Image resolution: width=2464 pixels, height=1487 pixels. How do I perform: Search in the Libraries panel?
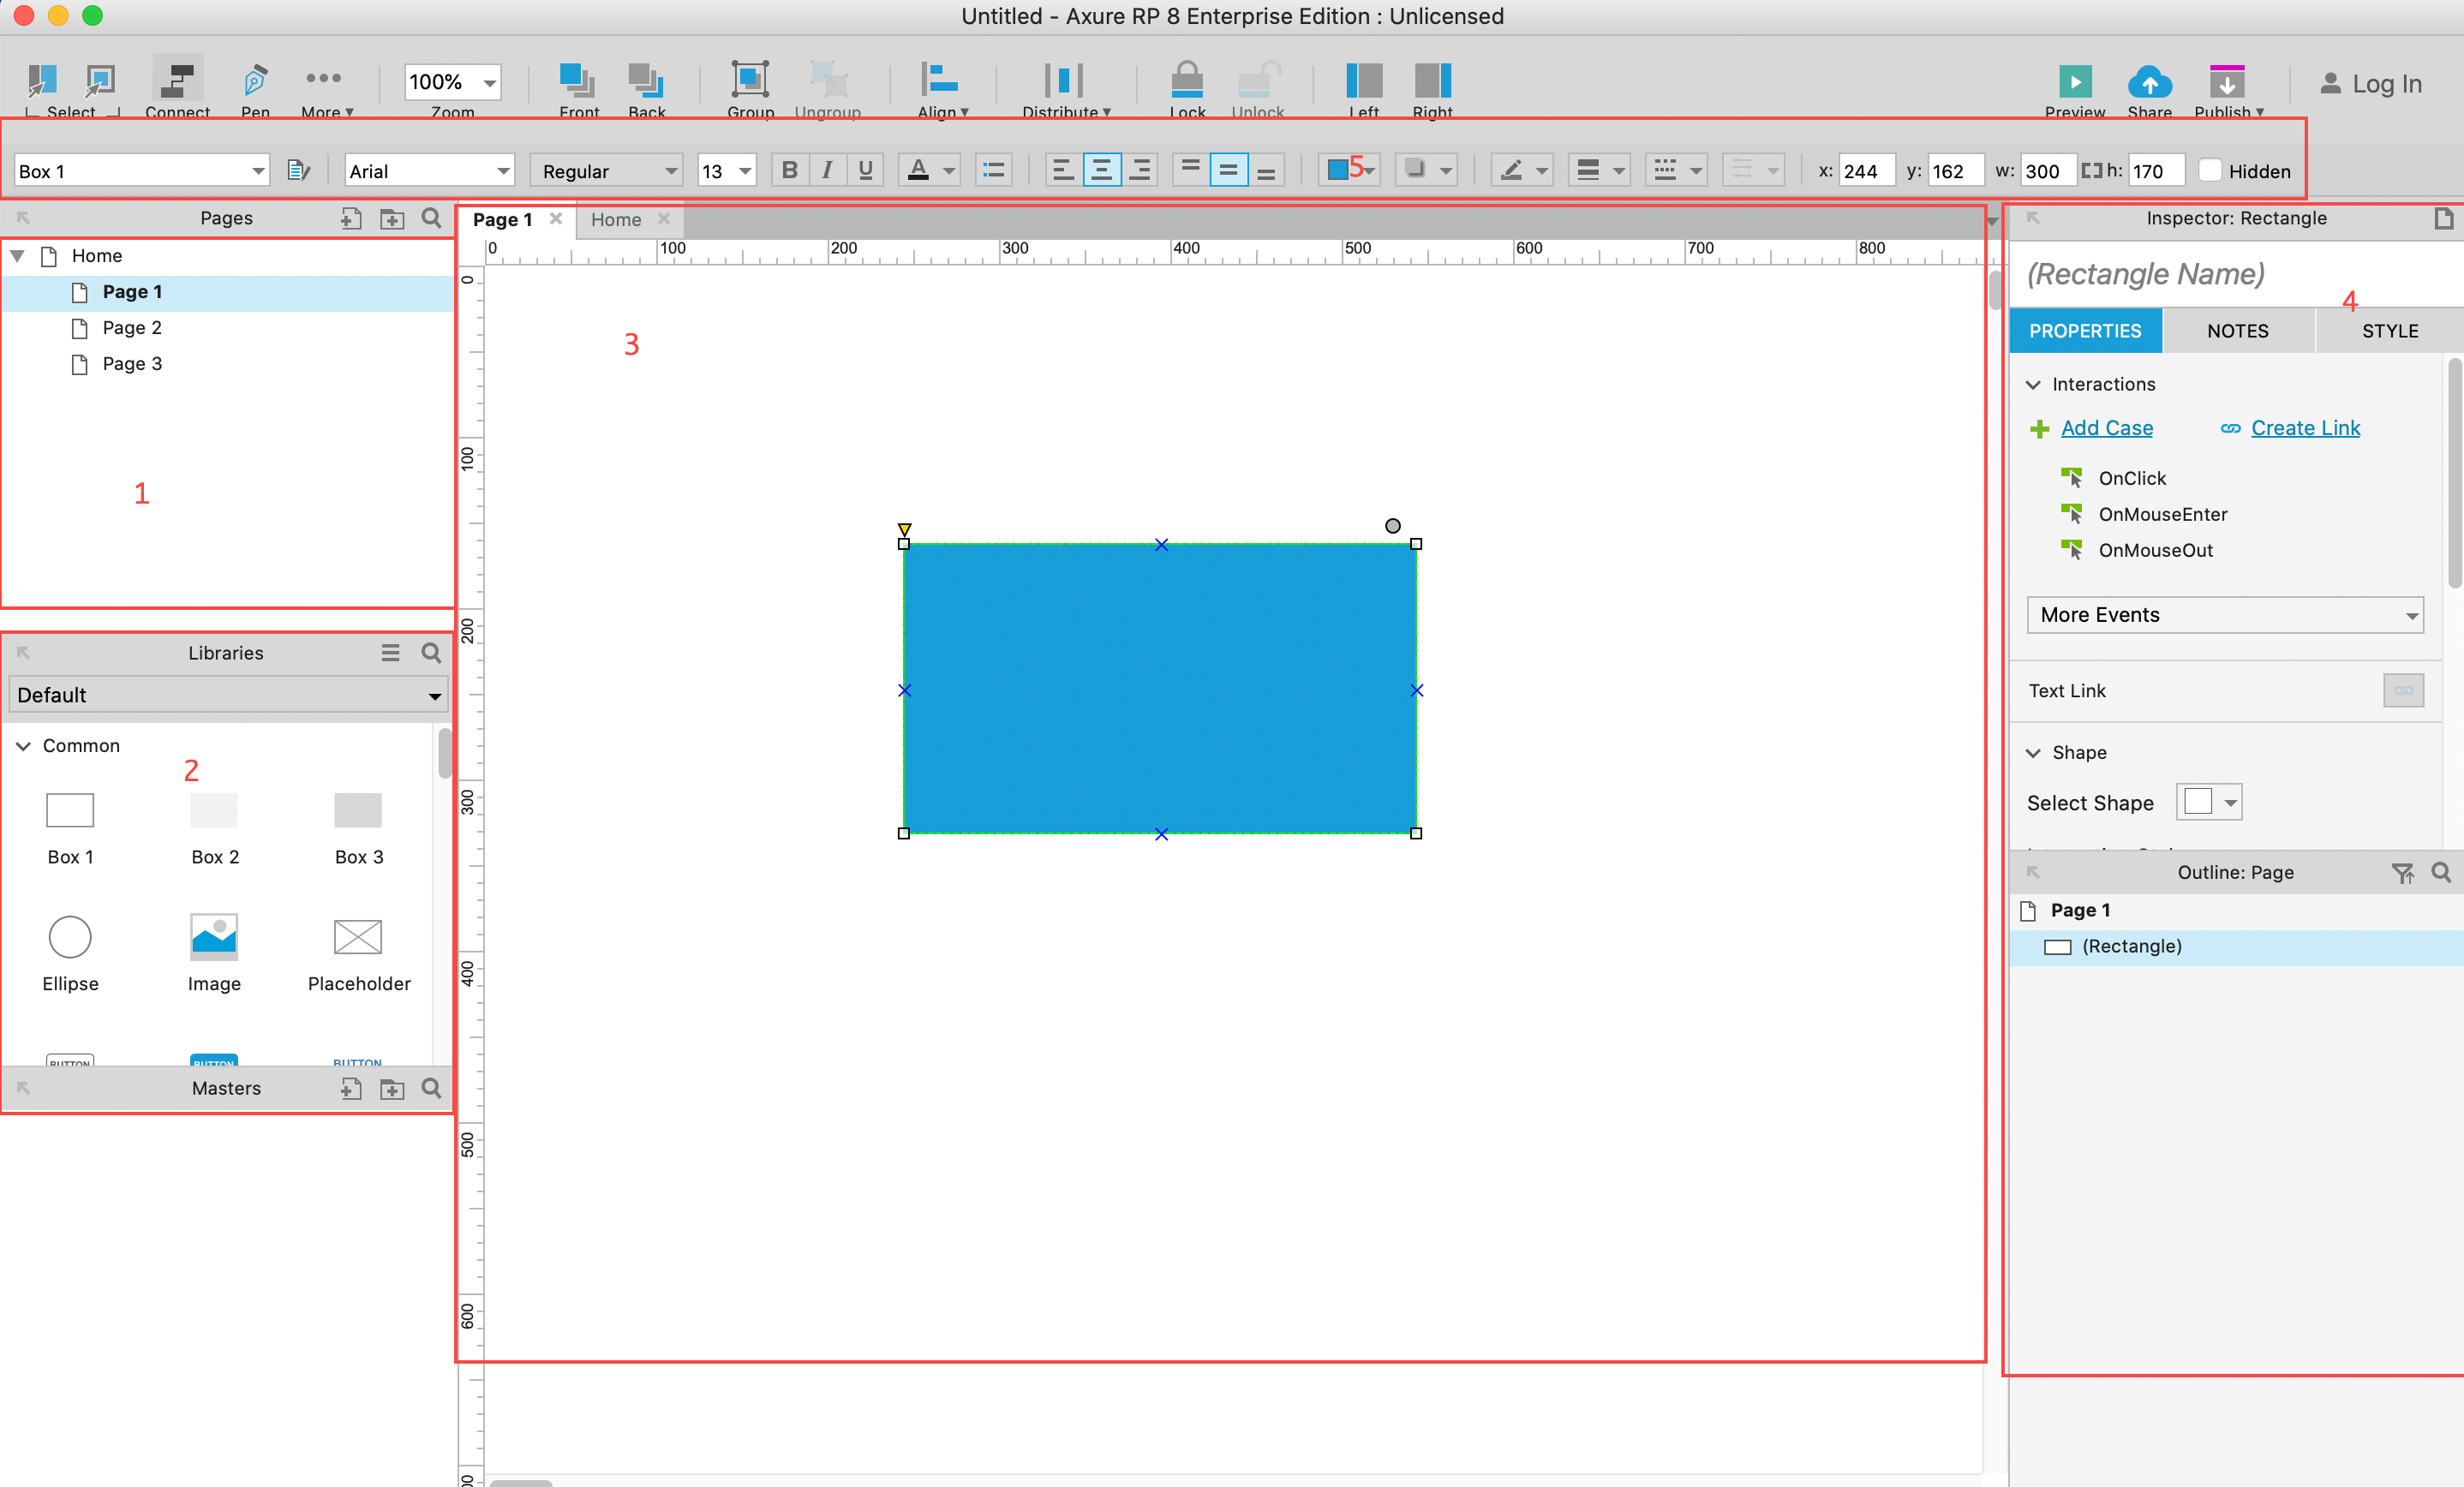[x=431, y=653]
